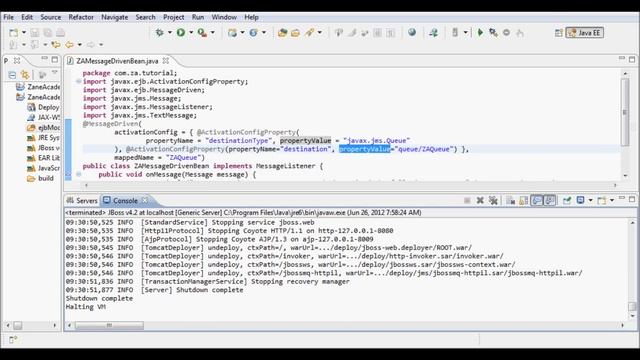This screenshot has height=360, width=640.
Task: Click the Save icon in toolbar
Action: click(x=35, y=33)
